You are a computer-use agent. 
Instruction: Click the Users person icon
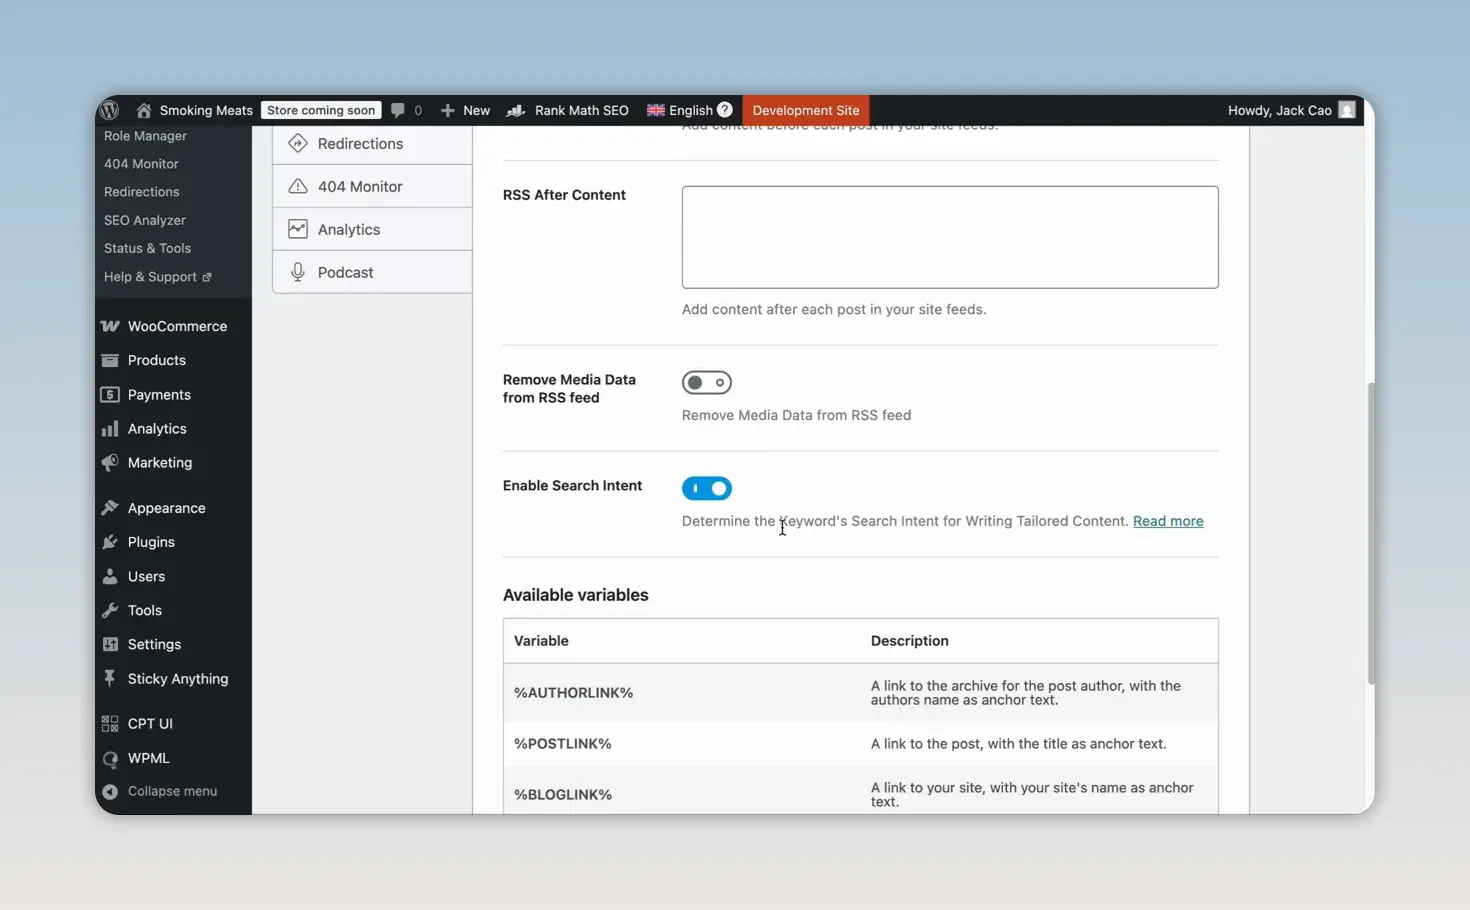(110, 576)
